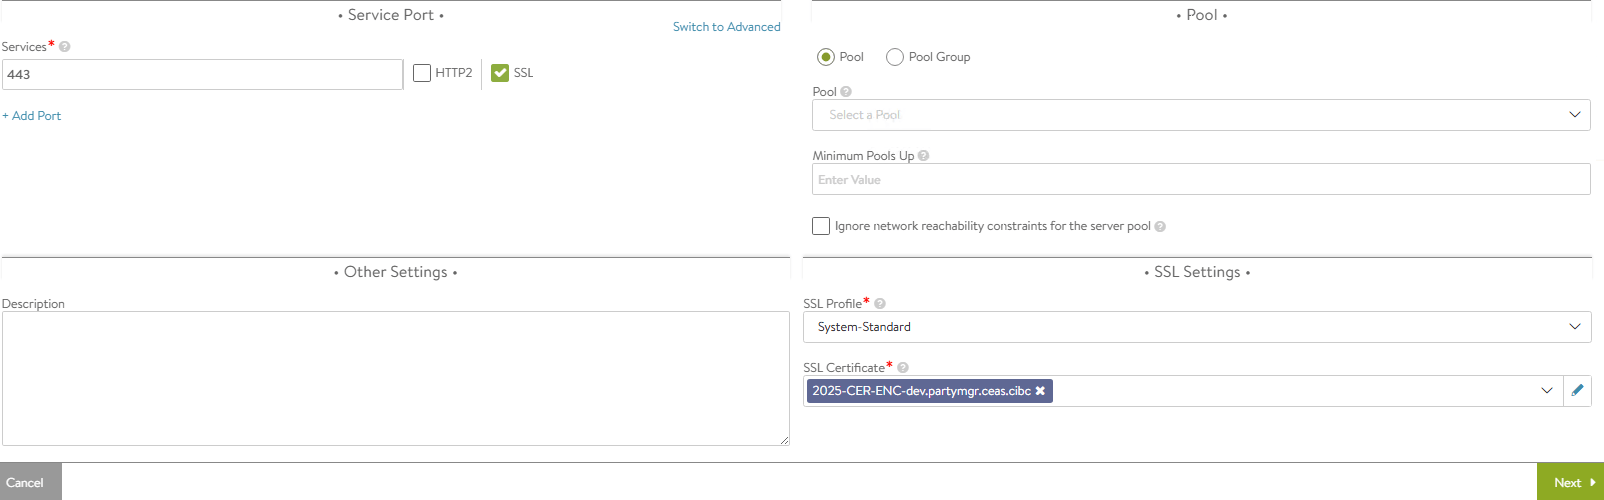
Task: Remove the 2025-CER-ENC-dev.partymgr.ceas.cibc certificate tag
Action: [x=1040, y=391]
